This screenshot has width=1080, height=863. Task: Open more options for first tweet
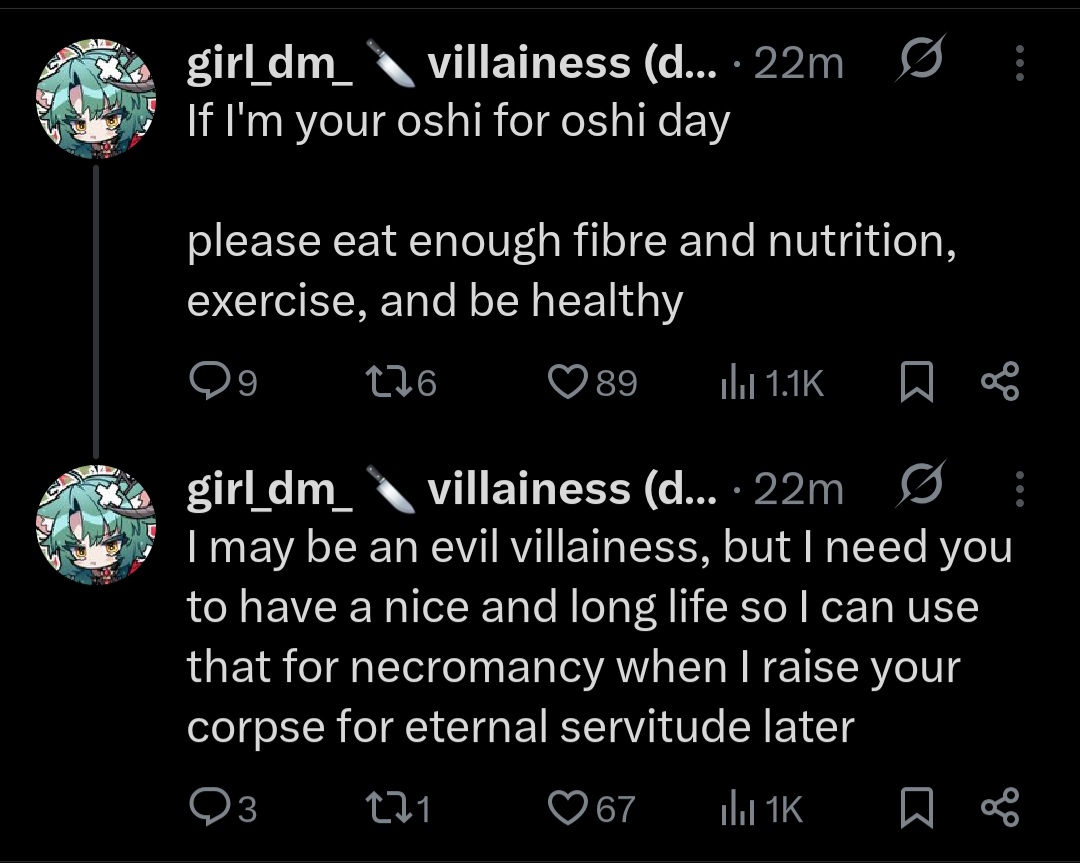coord(1019,64)
